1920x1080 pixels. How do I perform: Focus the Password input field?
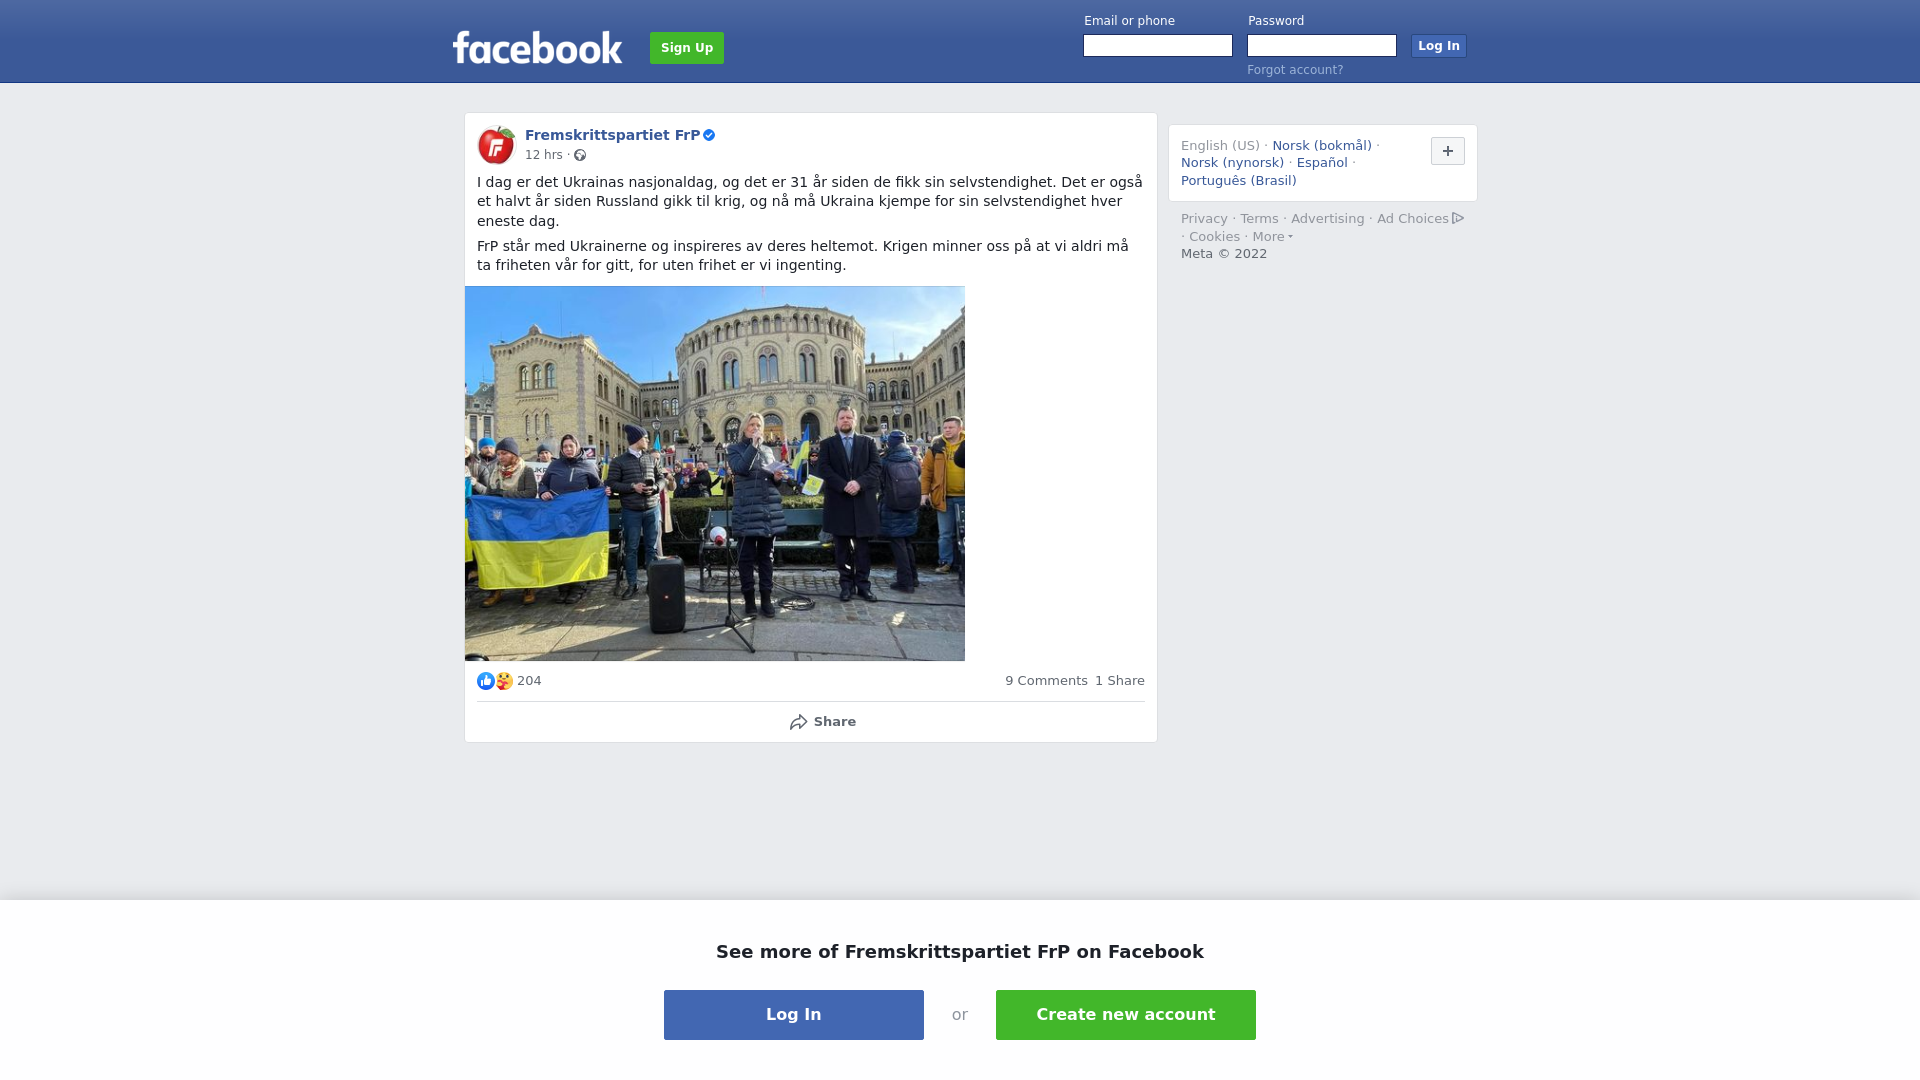(x=1322, y=46)
